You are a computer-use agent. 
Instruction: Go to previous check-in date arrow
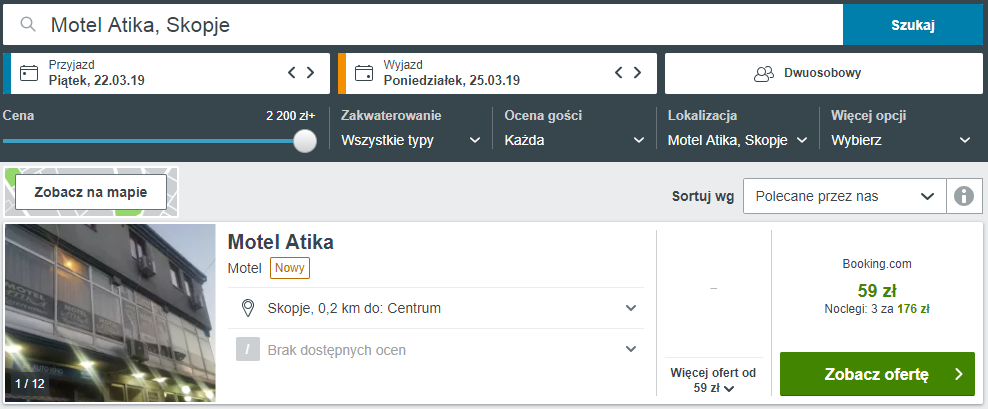[x=292, y=72]
